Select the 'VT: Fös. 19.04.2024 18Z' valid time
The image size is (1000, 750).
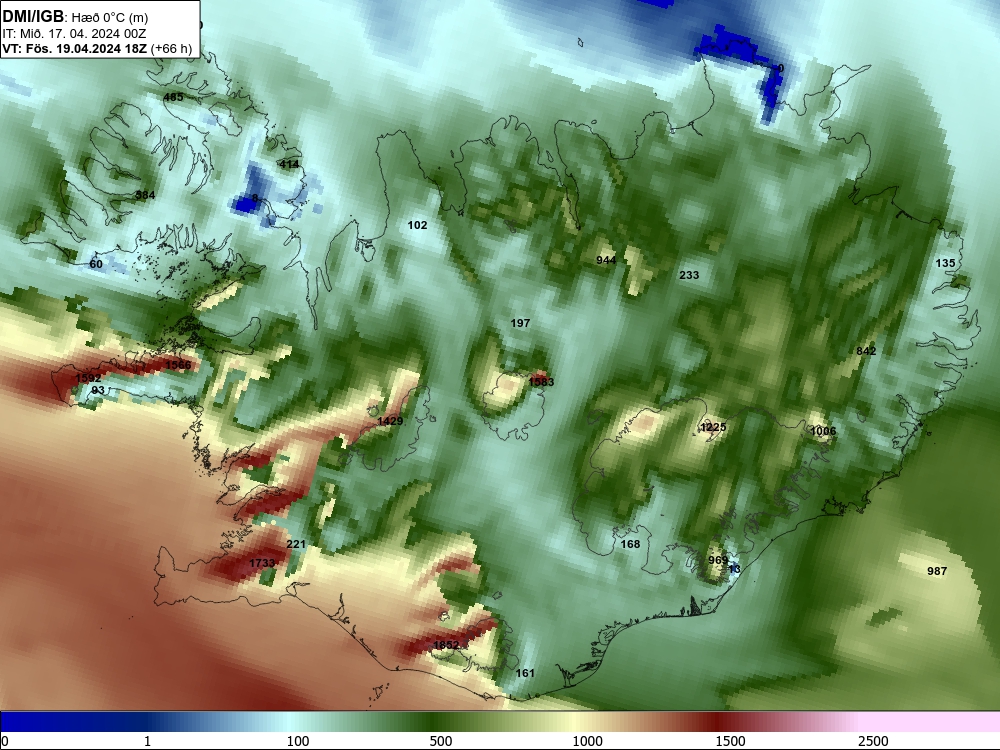tap(75, 48)
